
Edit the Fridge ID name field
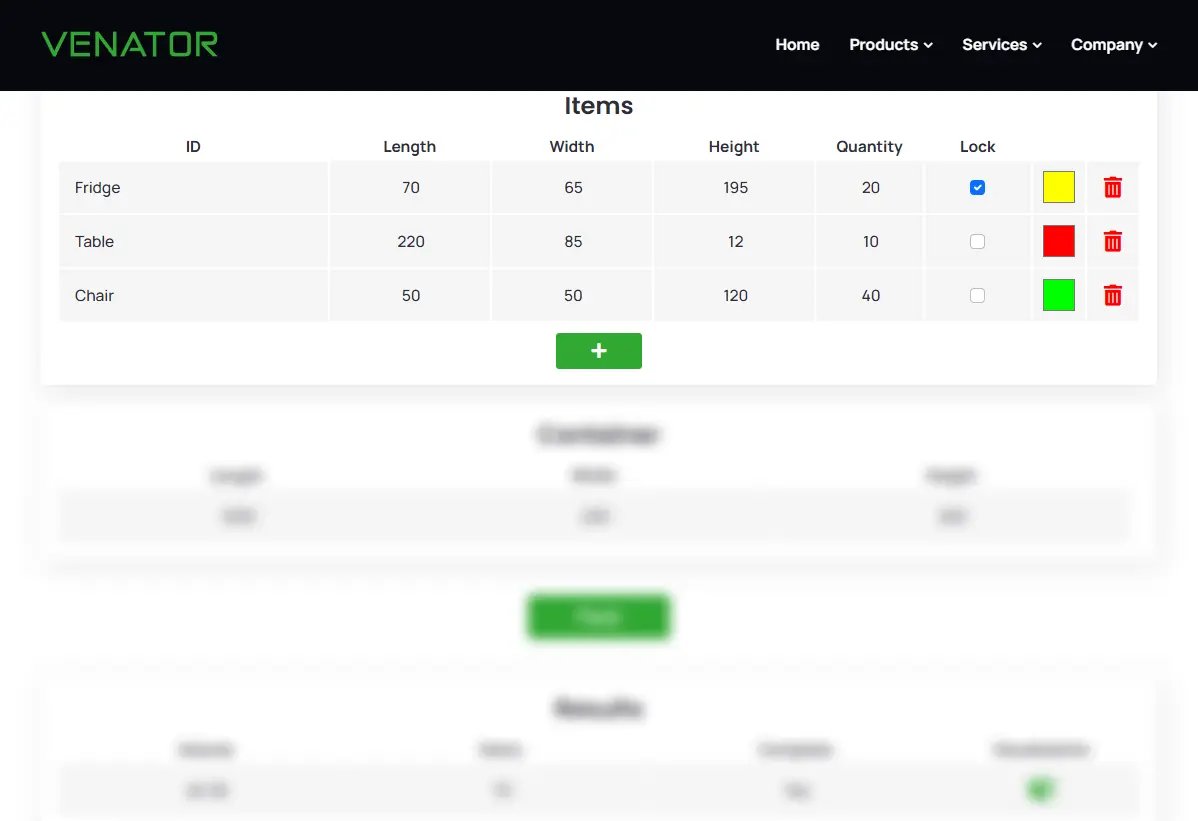pyautogui.click(x=193, y=188)
